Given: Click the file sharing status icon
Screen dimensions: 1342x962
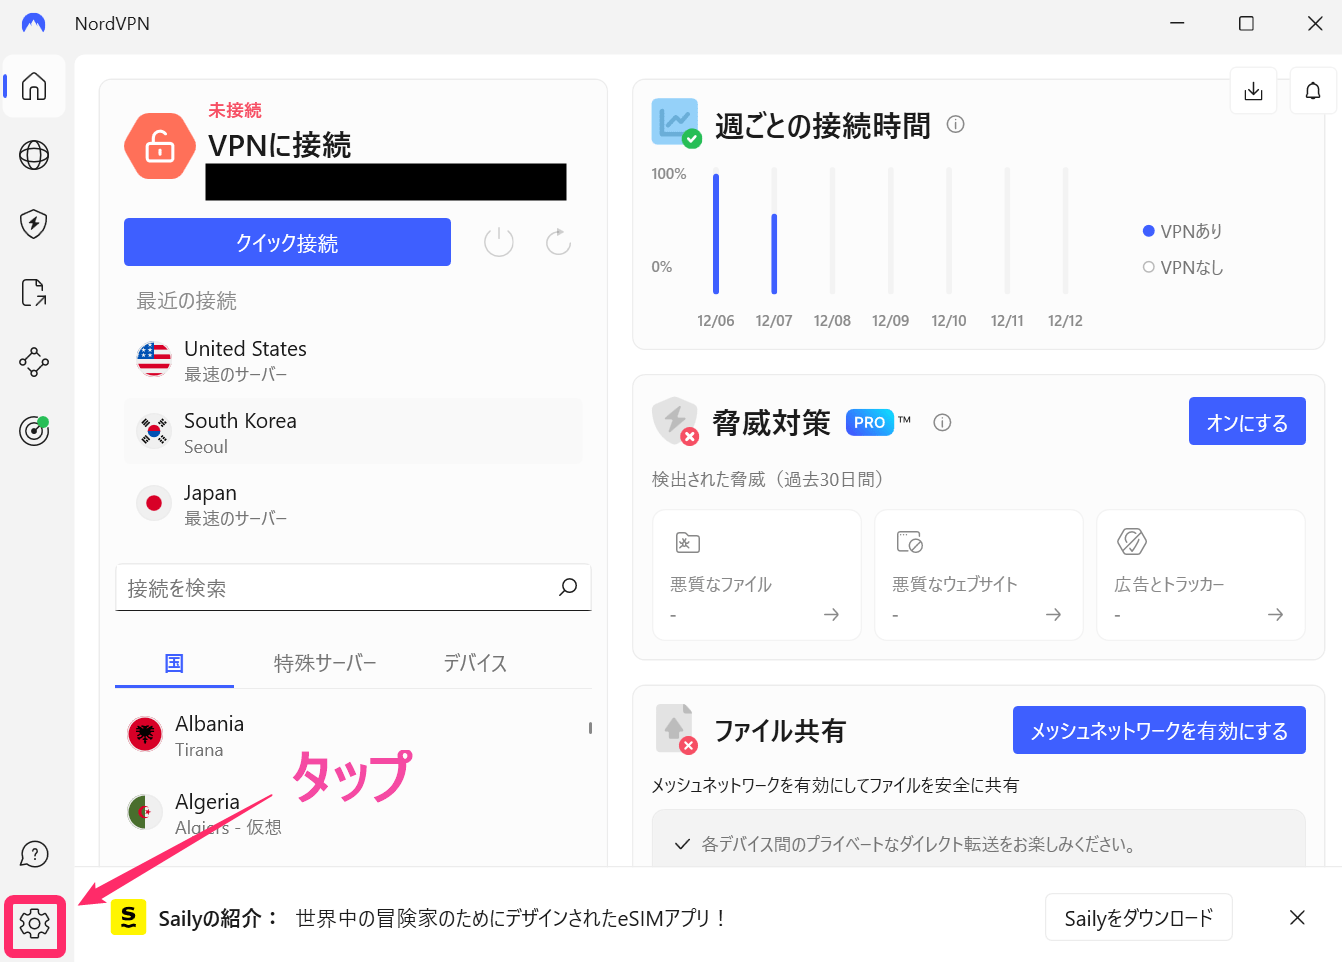Looking at the screenshot, I should coord(675,729).
